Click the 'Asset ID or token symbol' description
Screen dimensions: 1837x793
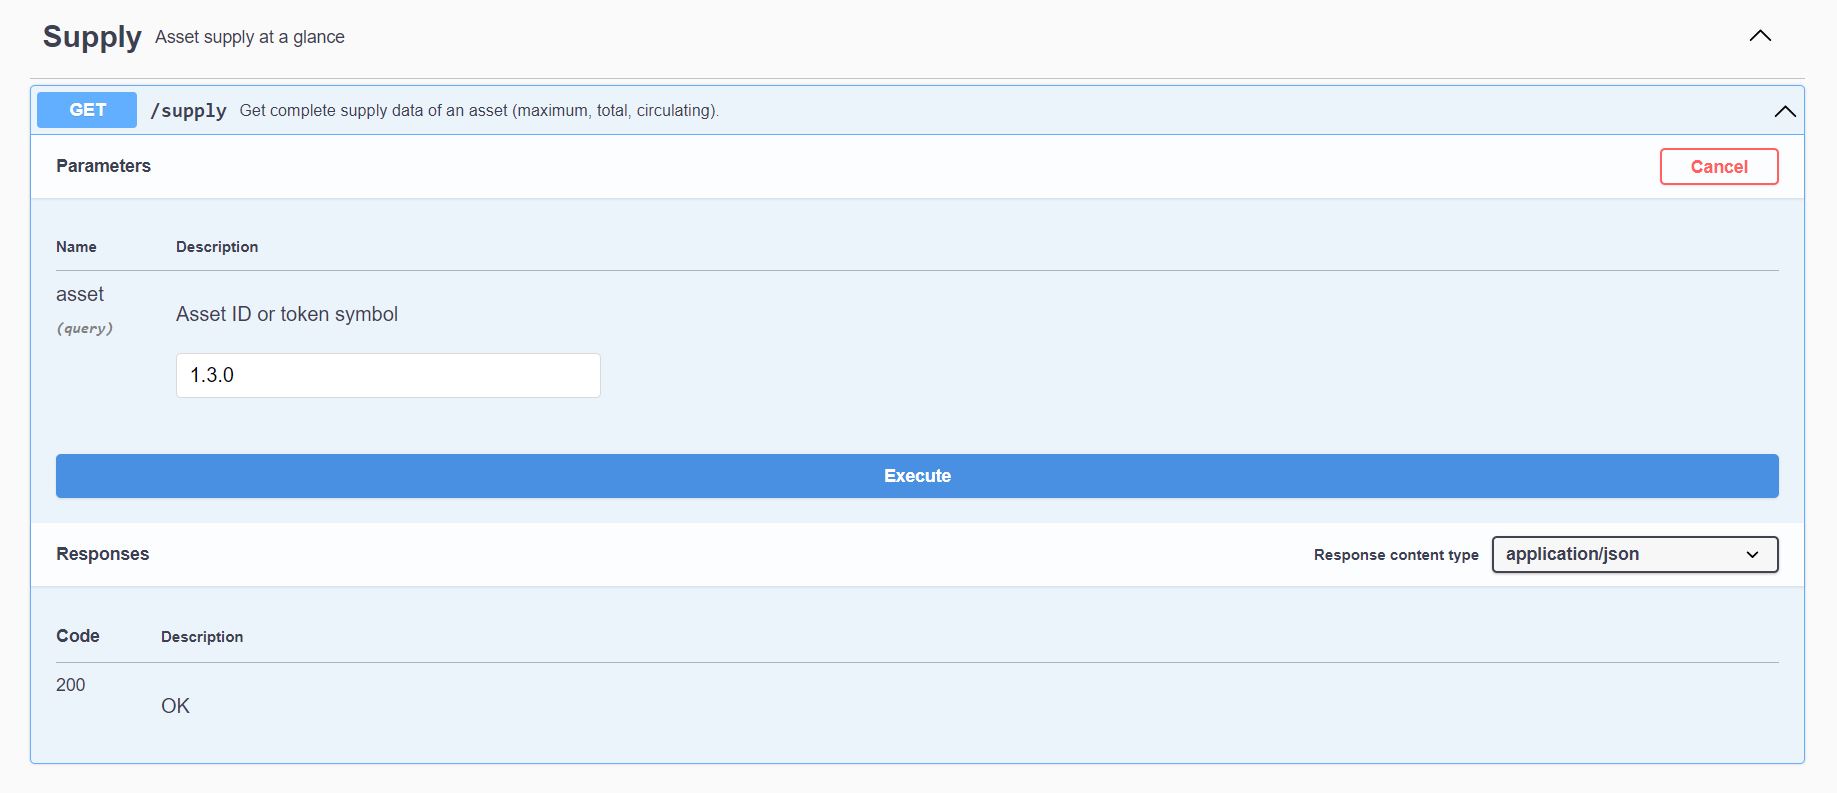tap(287, 314)
